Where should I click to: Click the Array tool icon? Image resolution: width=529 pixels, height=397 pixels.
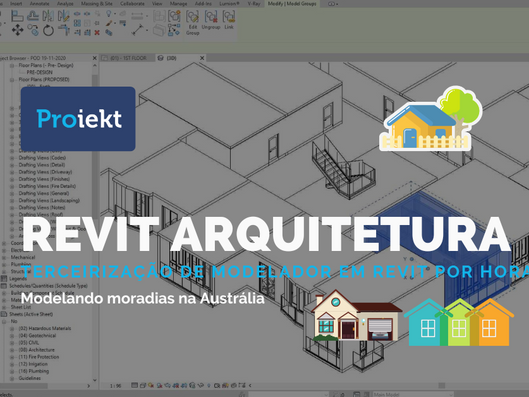pyautogui.click(x=77, y=23)
